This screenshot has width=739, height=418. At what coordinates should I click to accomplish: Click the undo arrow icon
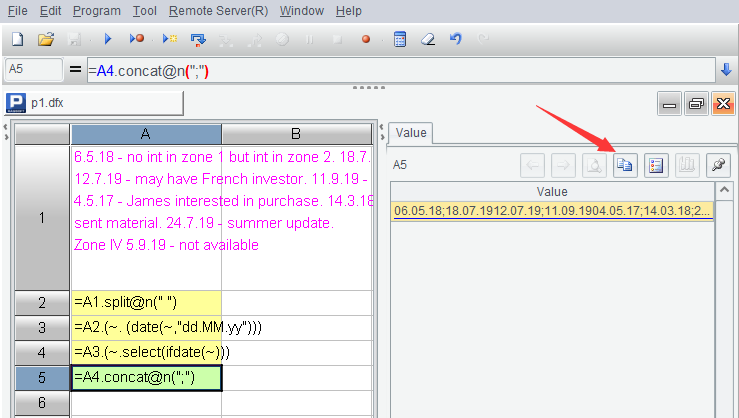click(x=456, y=39)
